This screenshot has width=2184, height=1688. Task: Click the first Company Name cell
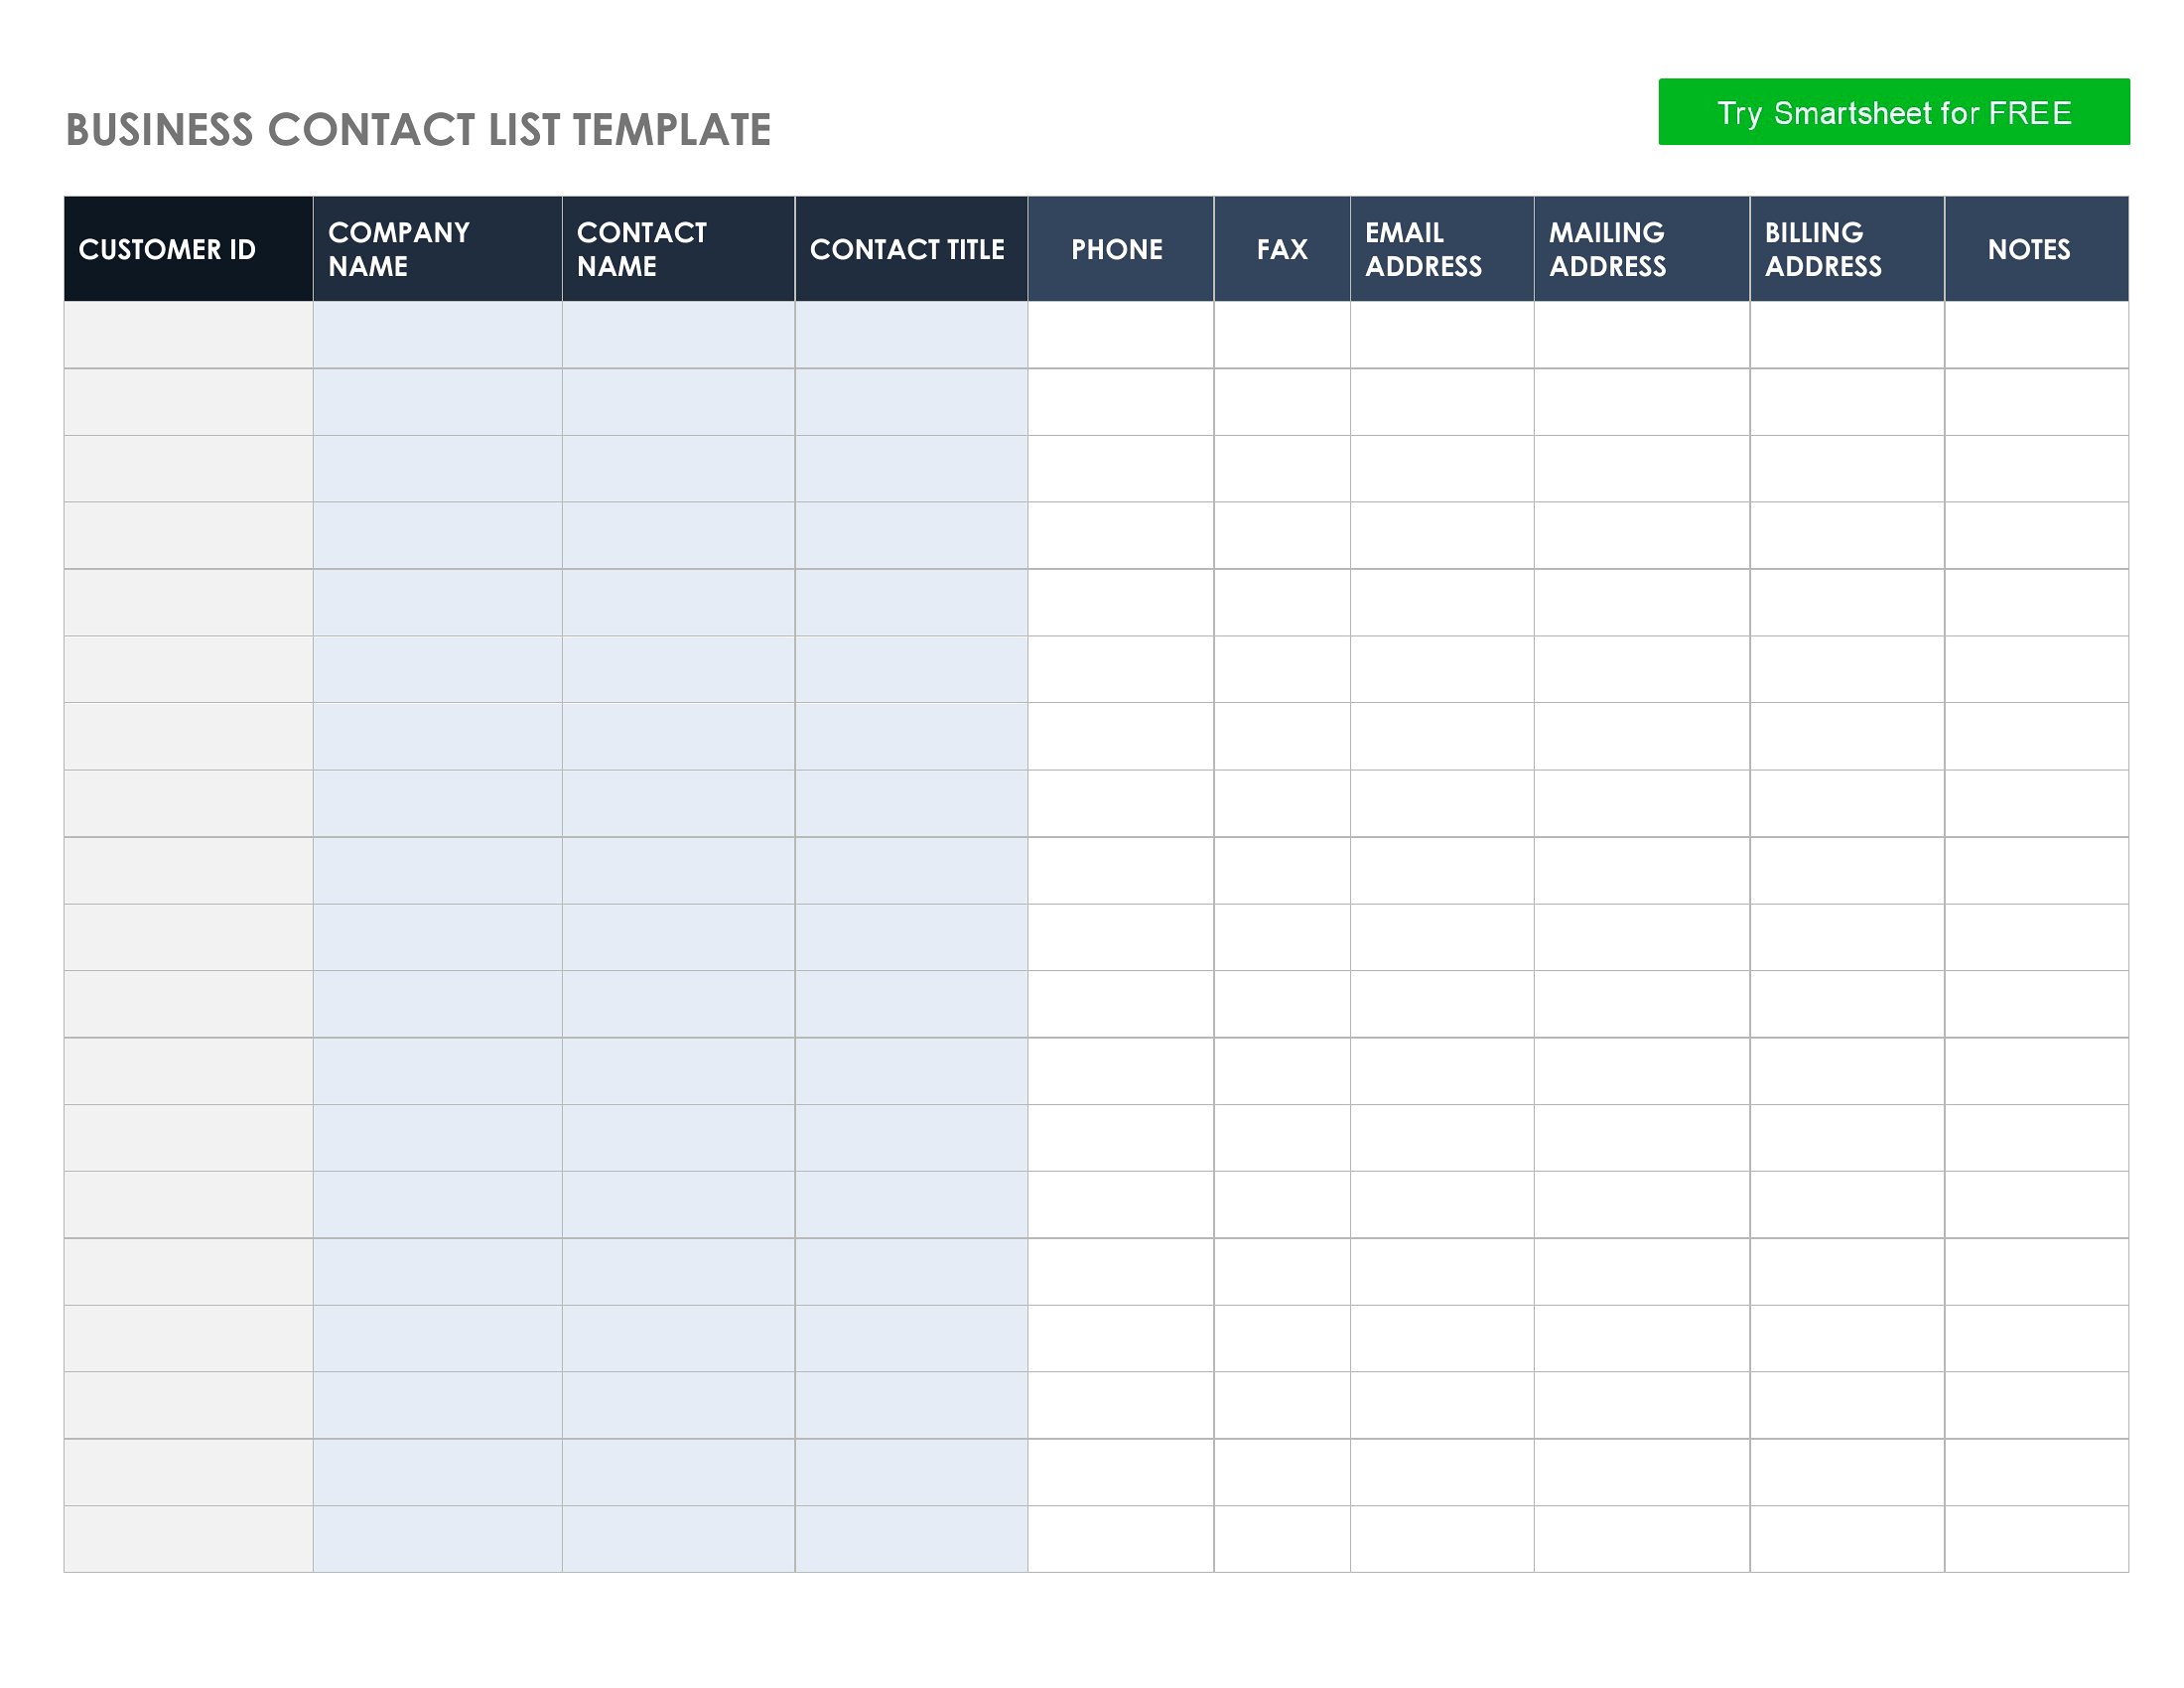(437, 335)
